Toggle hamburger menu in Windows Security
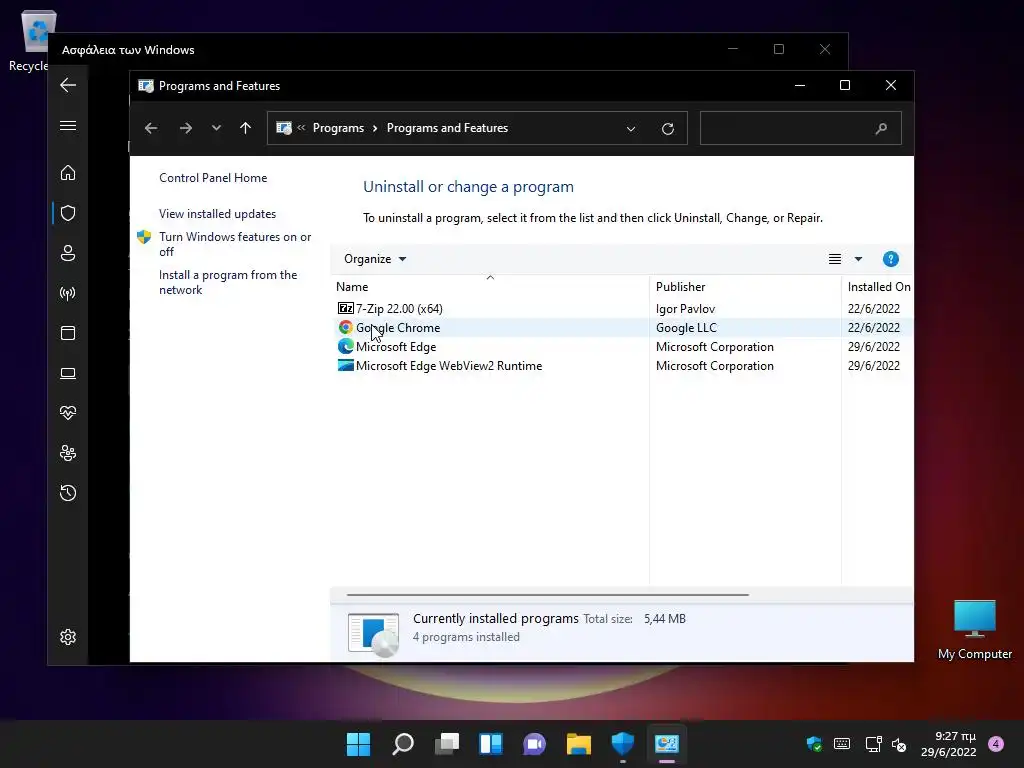Screen dimensions: 1024x768 68,125
